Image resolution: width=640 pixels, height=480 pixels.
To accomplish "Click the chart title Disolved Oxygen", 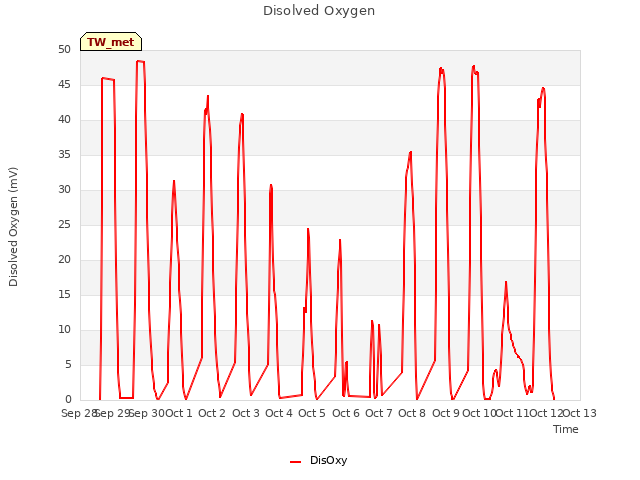I will [x=319, y=11].
